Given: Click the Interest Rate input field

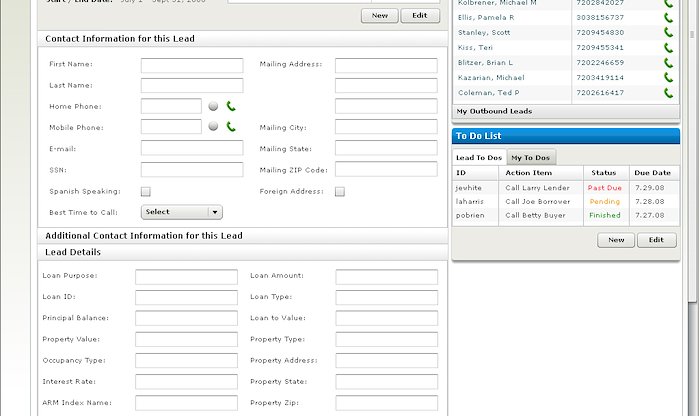Looking at the screenshot, I should 186,382.
